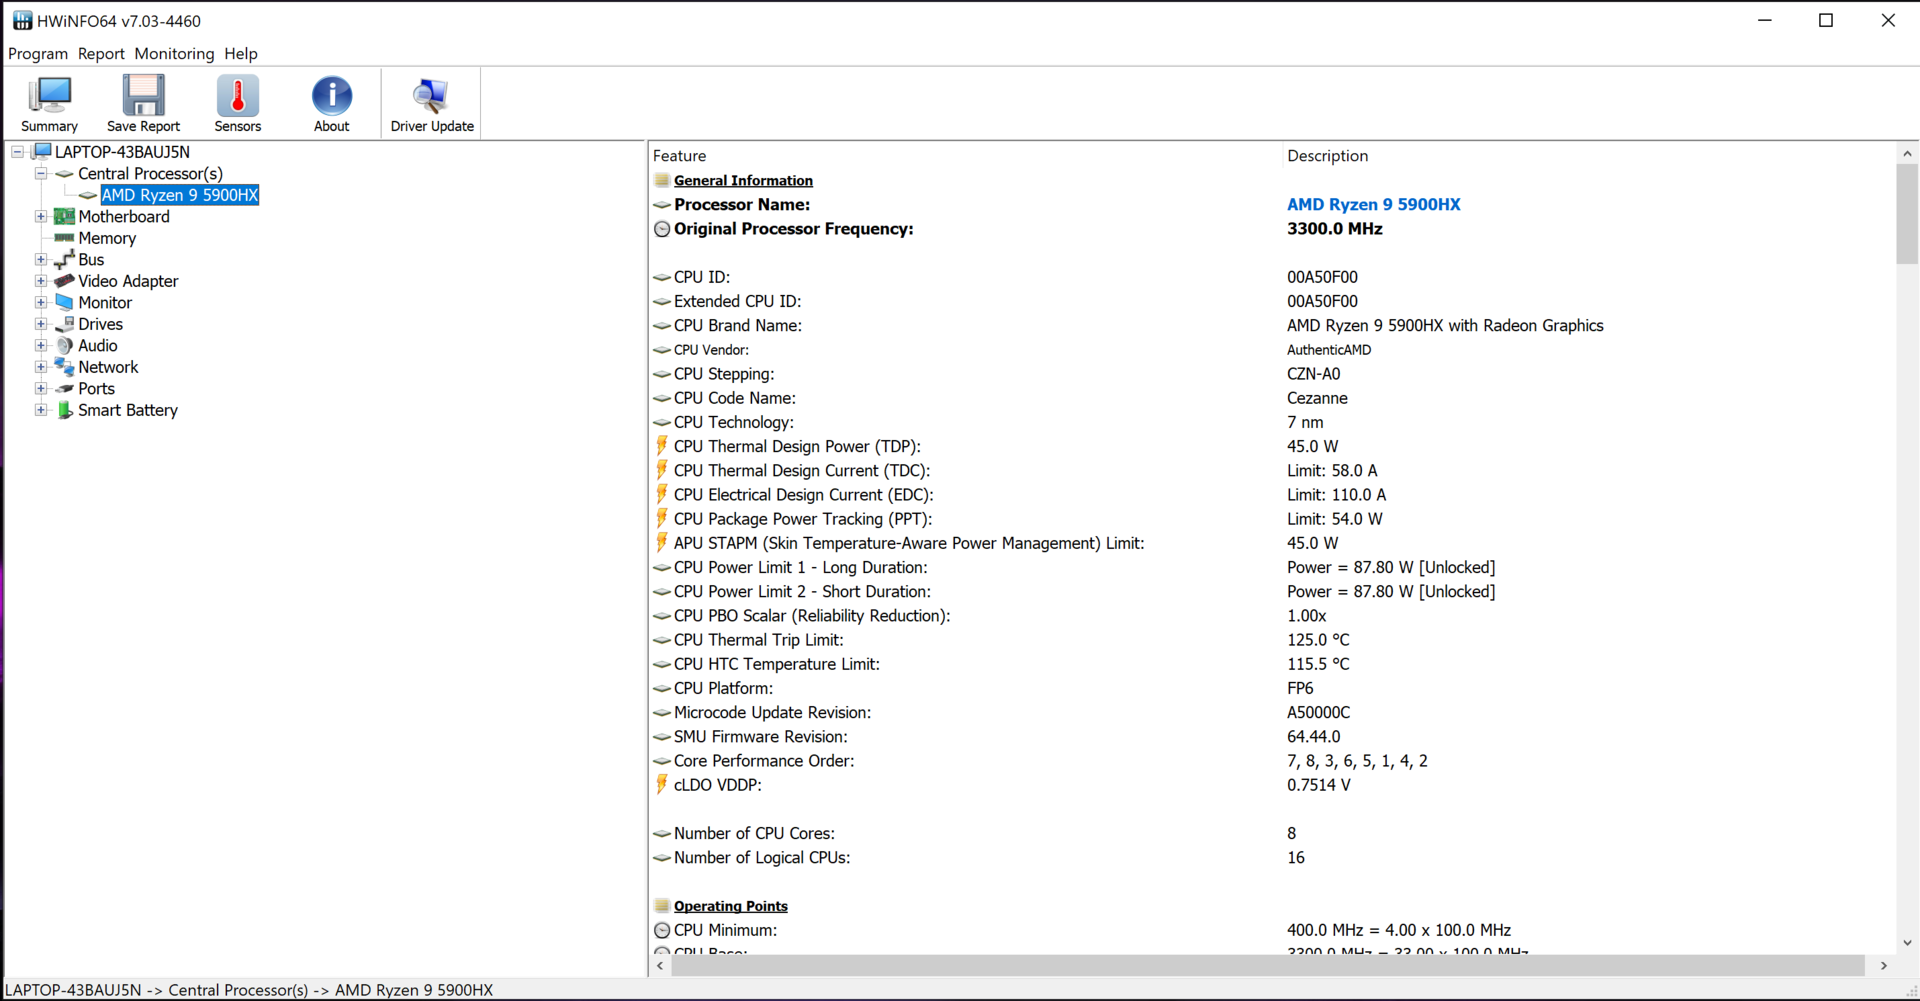Expand the Ports node
The image size is (1920, 1001).
41,389
